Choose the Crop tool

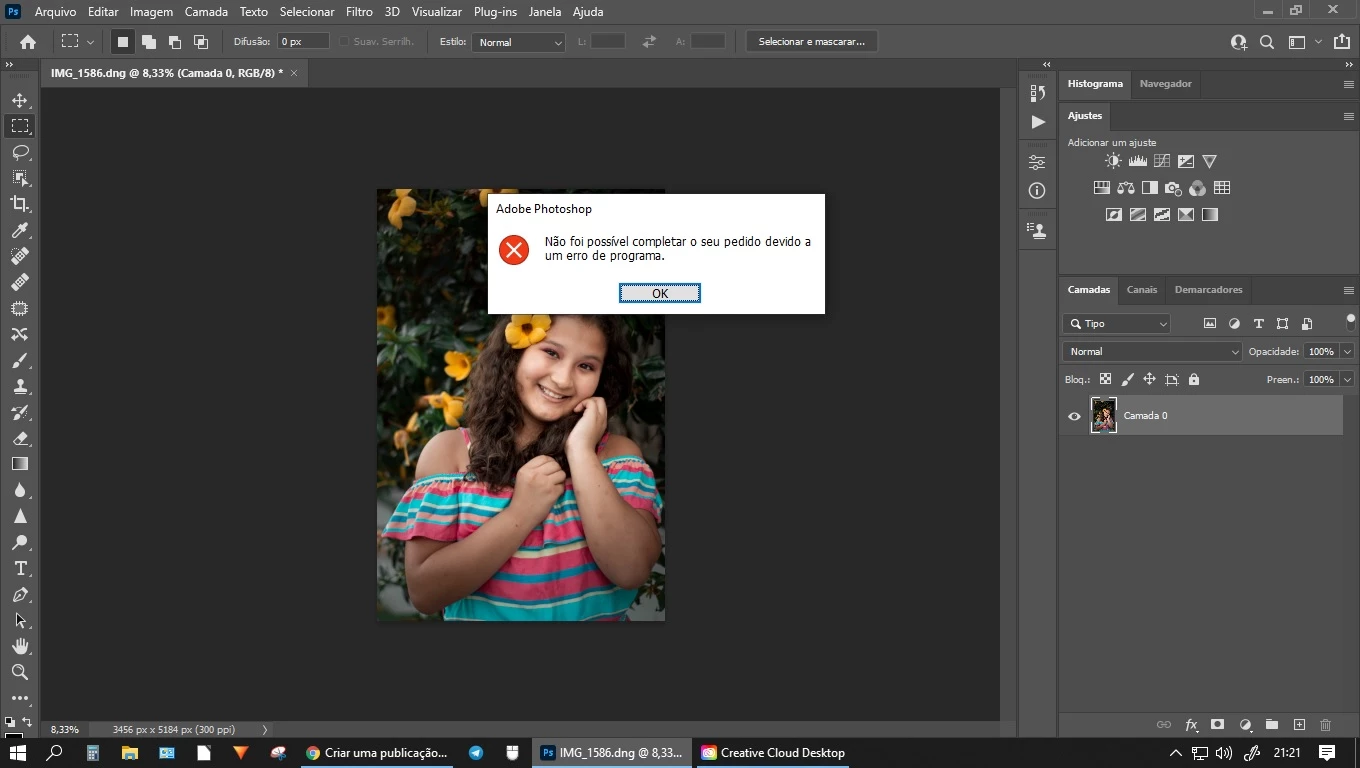19,204
